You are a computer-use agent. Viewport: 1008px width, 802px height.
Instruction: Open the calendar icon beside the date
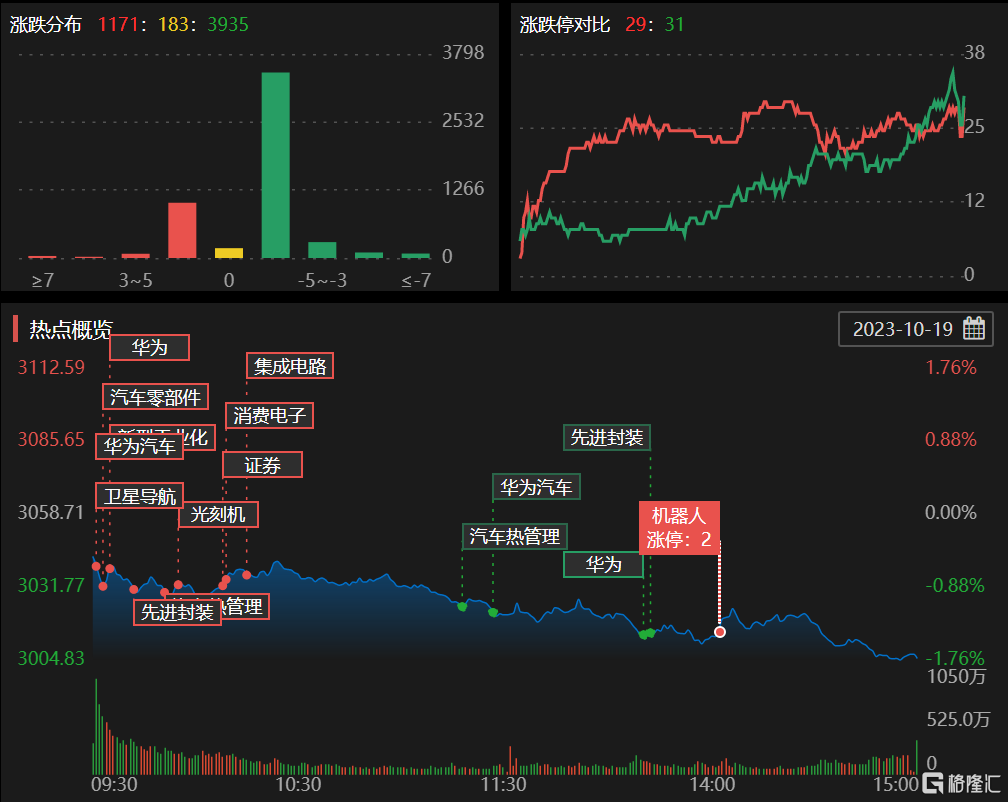pyautogui.click(x=973, y=328)
